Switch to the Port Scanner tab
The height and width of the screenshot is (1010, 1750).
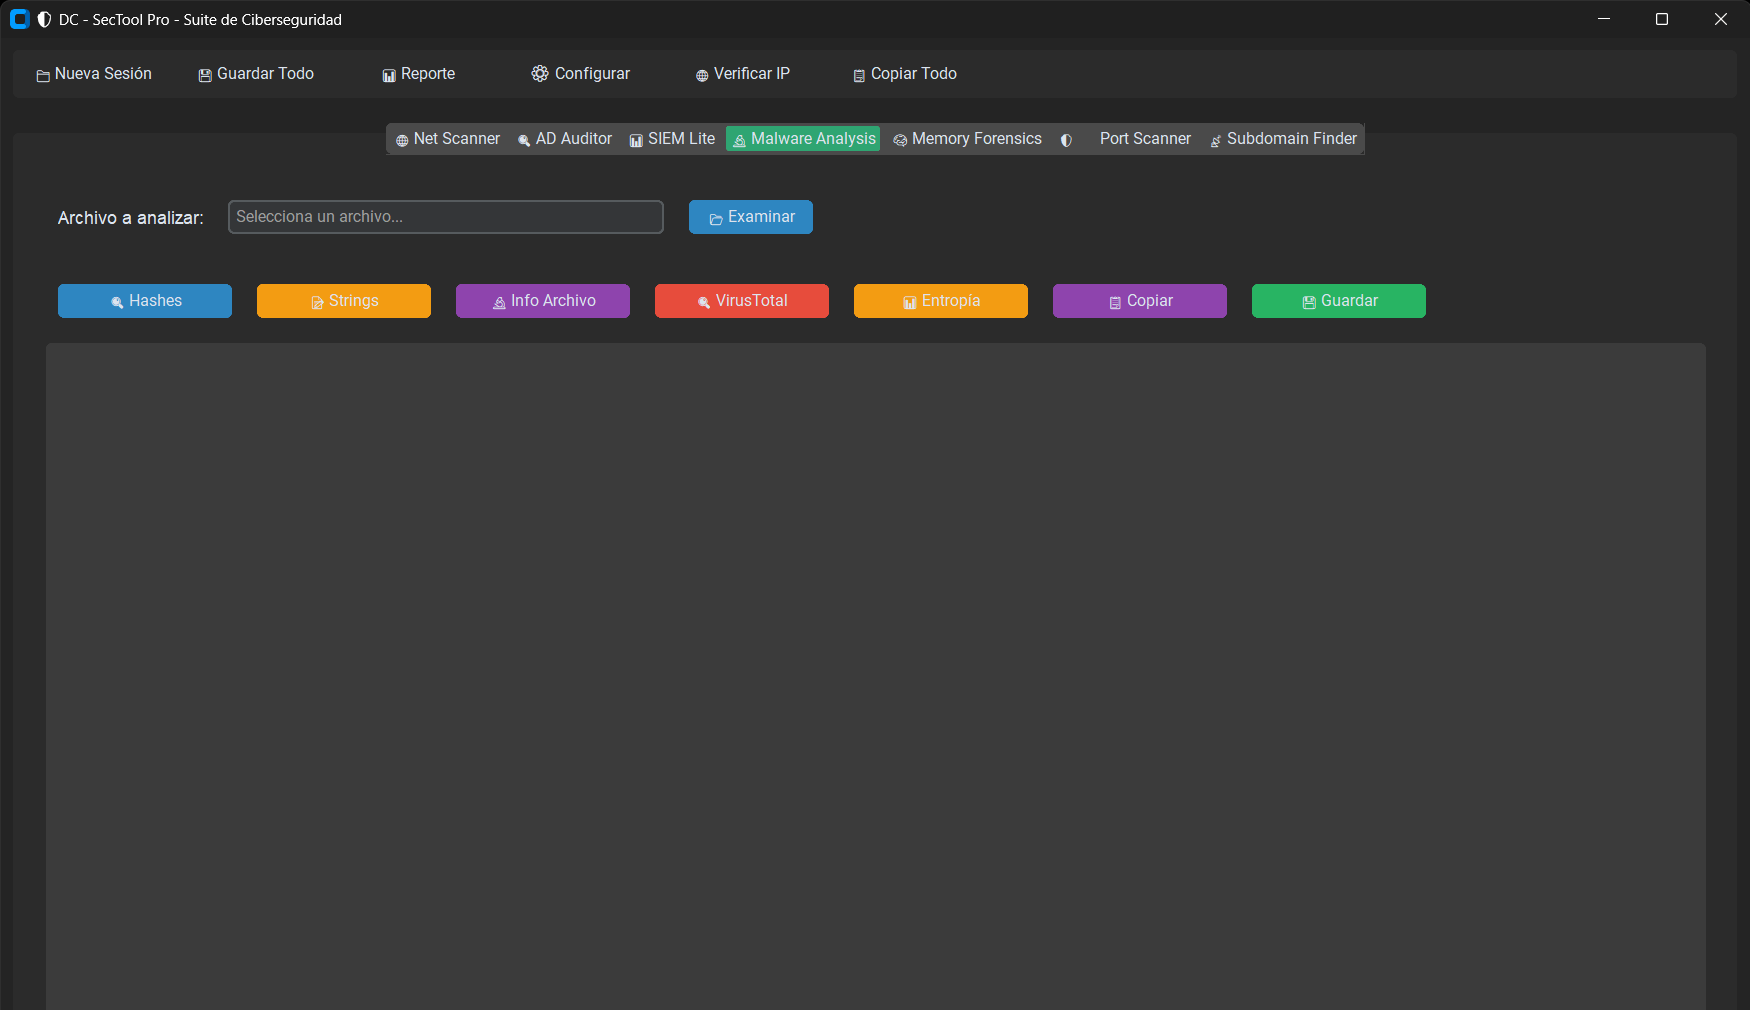coord(1126,139)
